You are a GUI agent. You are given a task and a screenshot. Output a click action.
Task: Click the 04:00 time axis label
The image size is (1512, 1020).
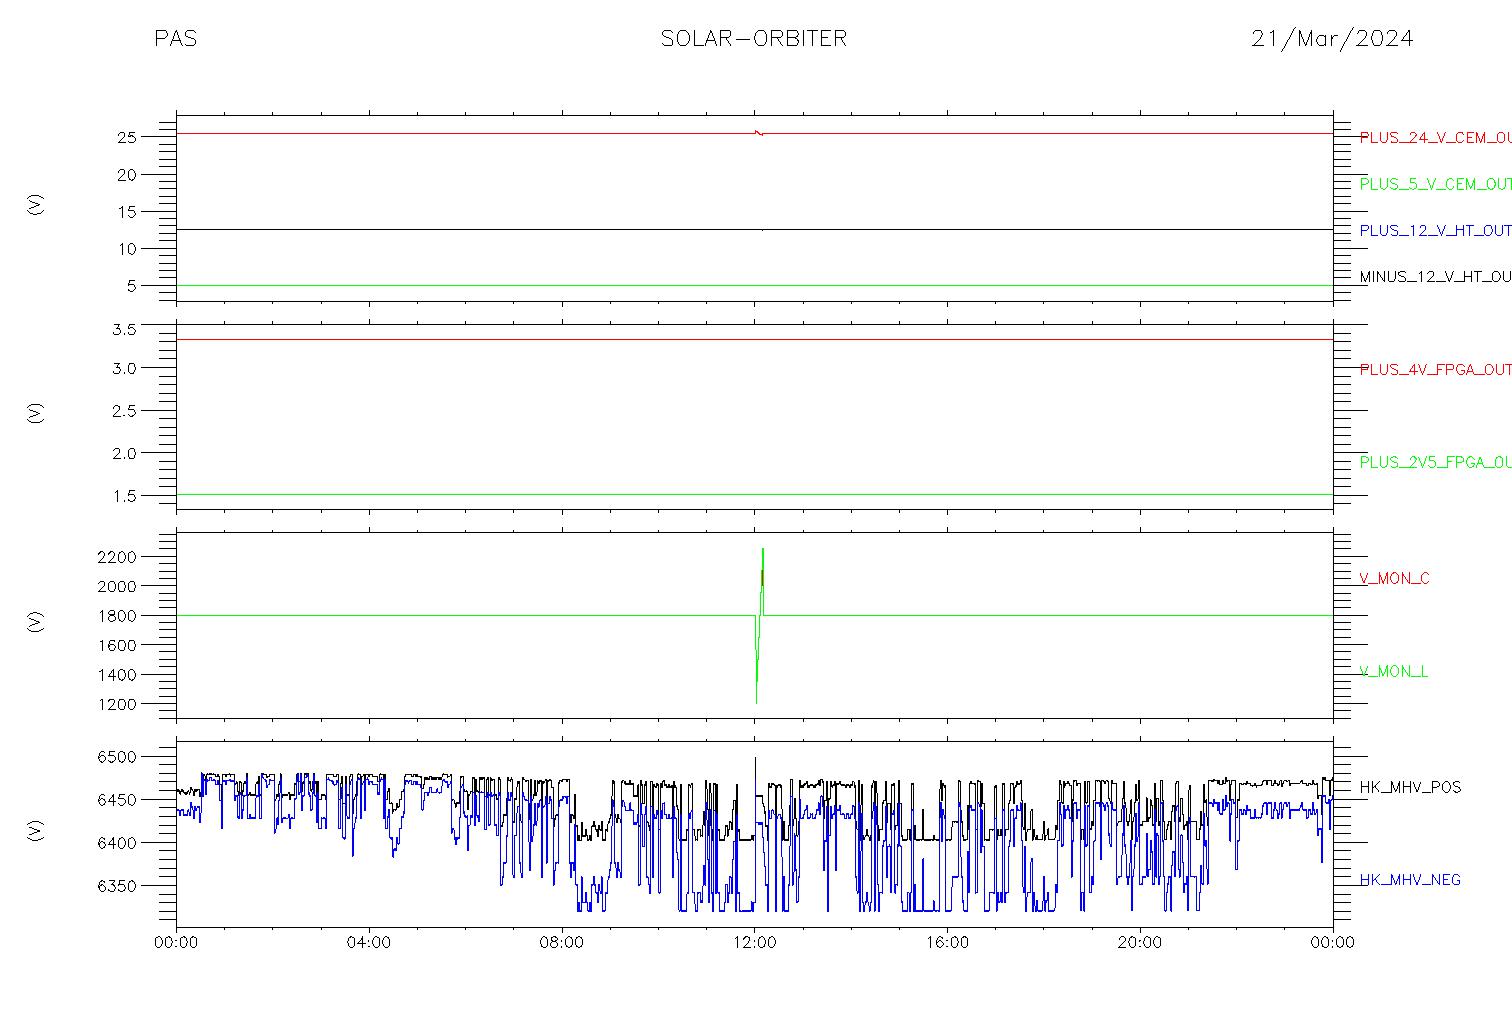point(369,942)
